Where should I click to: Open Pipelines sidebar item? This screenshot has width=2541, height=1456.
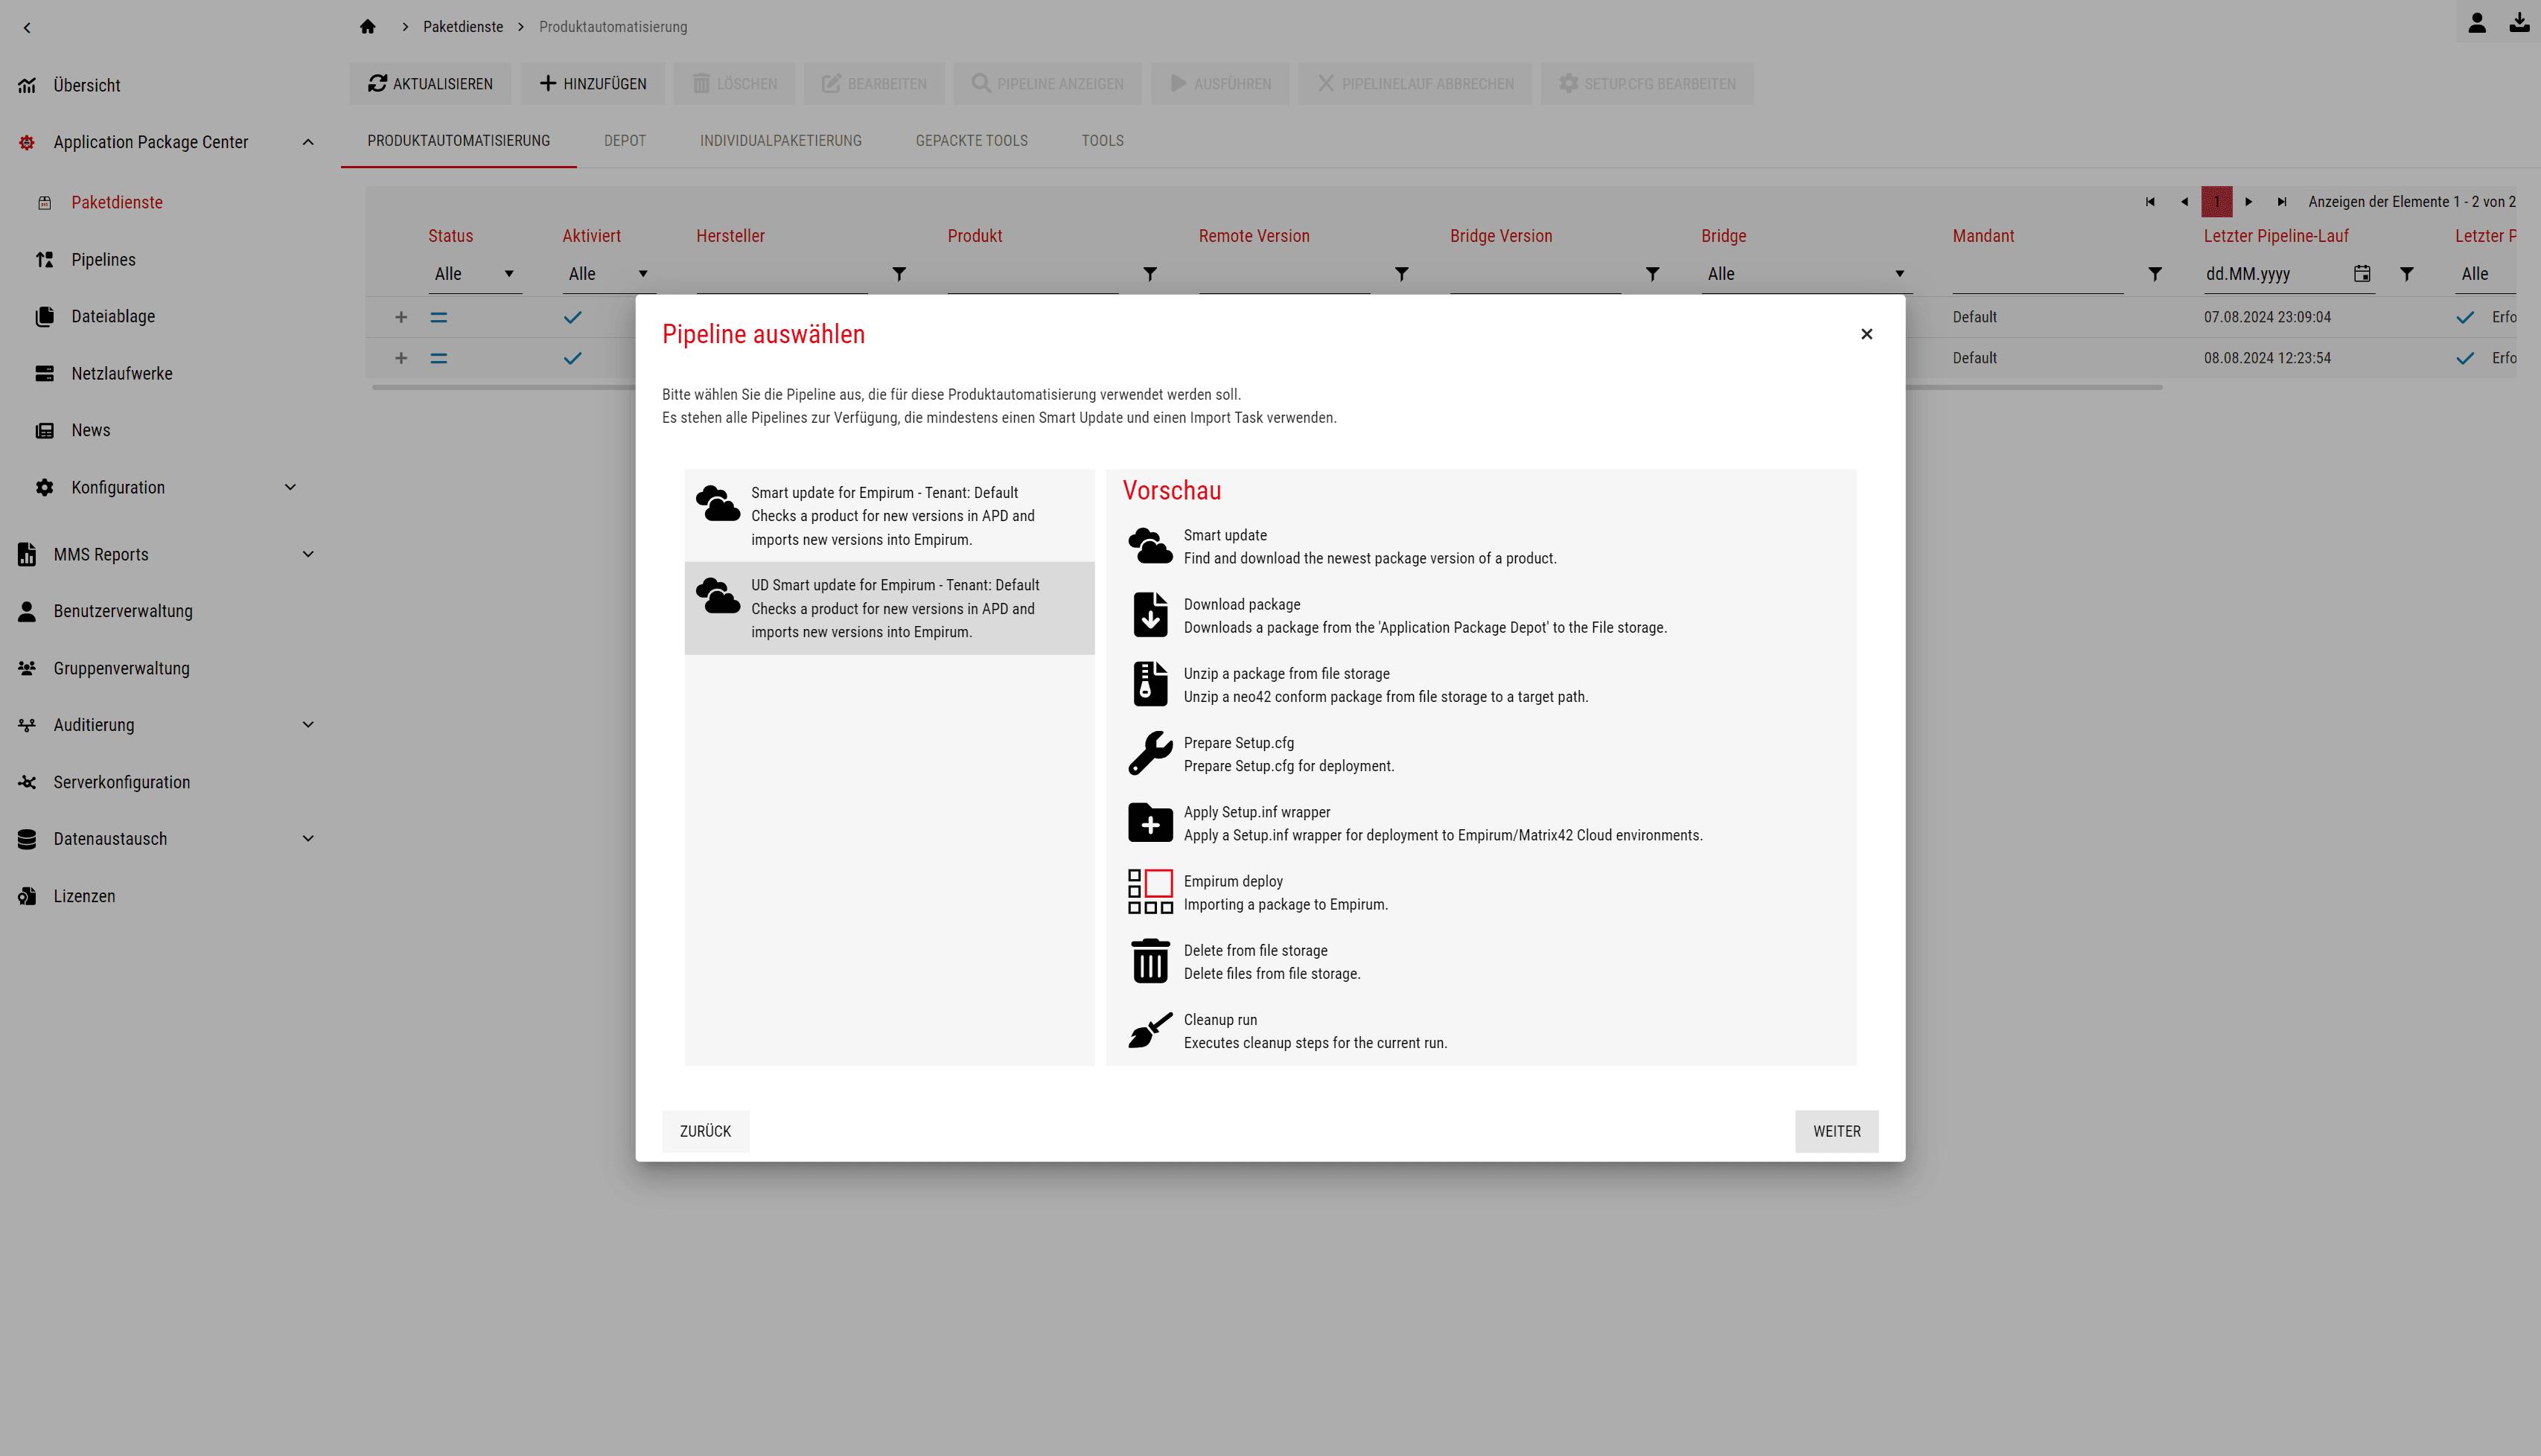pyautogui.click(x=103, y=260)
